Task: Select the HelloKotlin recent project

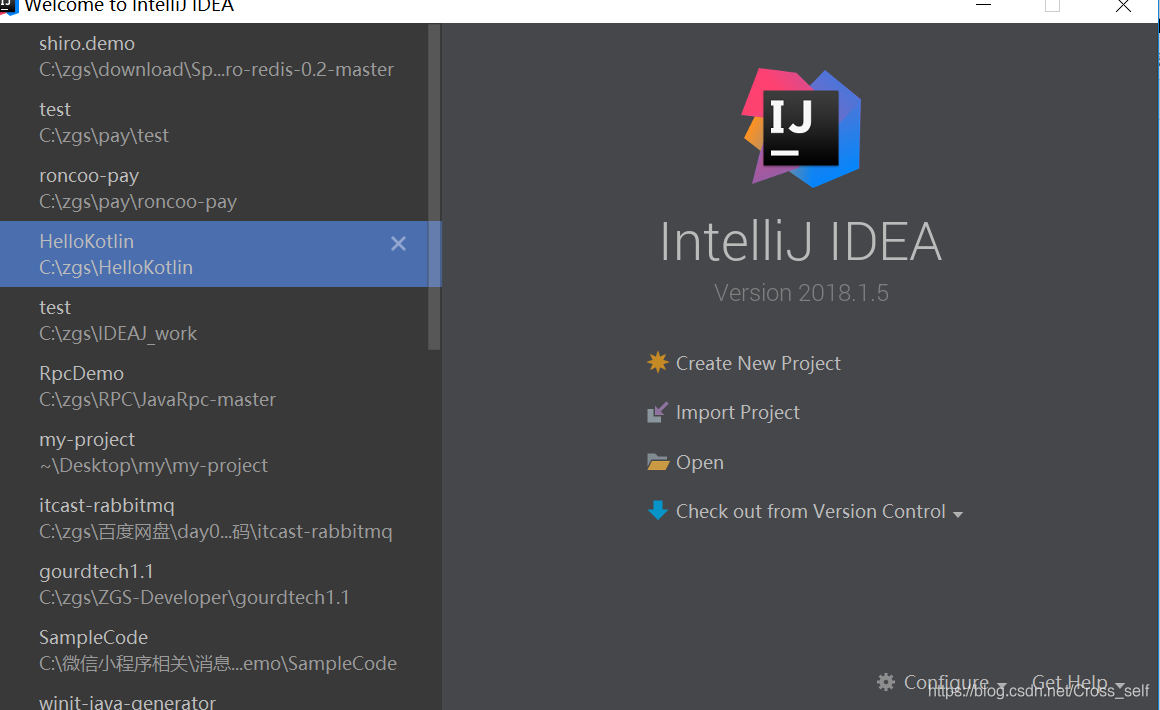Action: pos(214,254)
